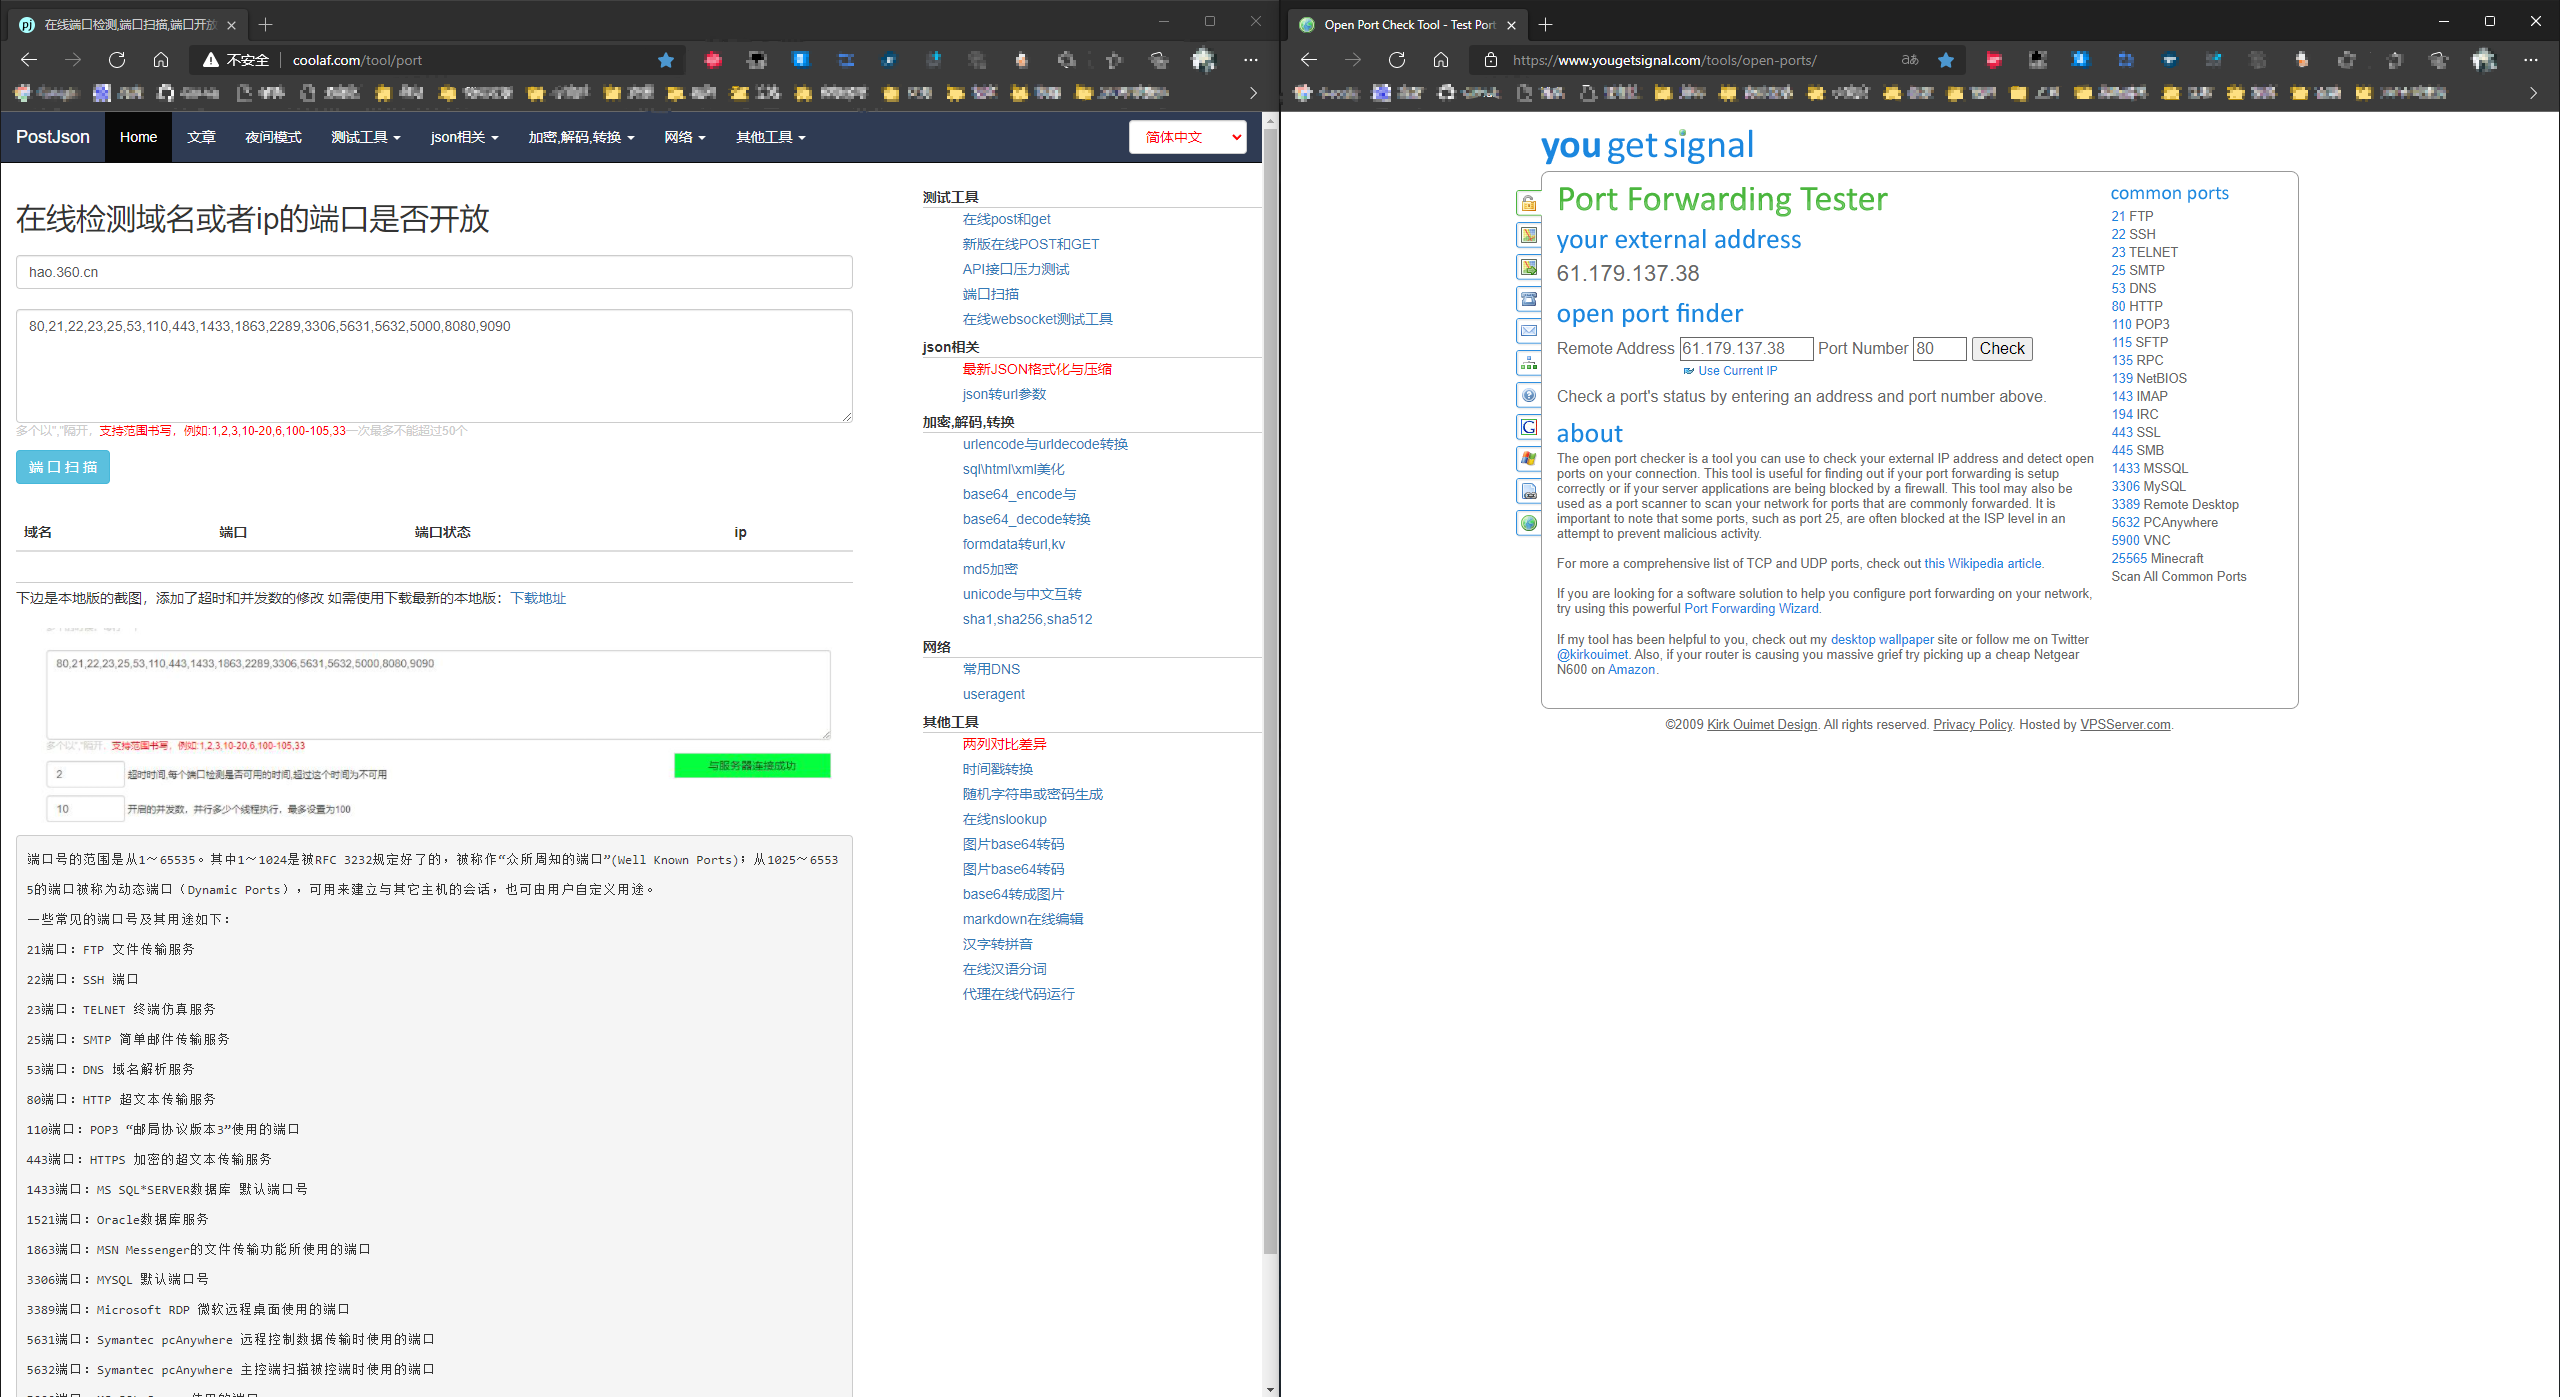Go back in the yougetsignal browser window
Screen dimensions: 2560x1397
click(x=1309, y=60)
